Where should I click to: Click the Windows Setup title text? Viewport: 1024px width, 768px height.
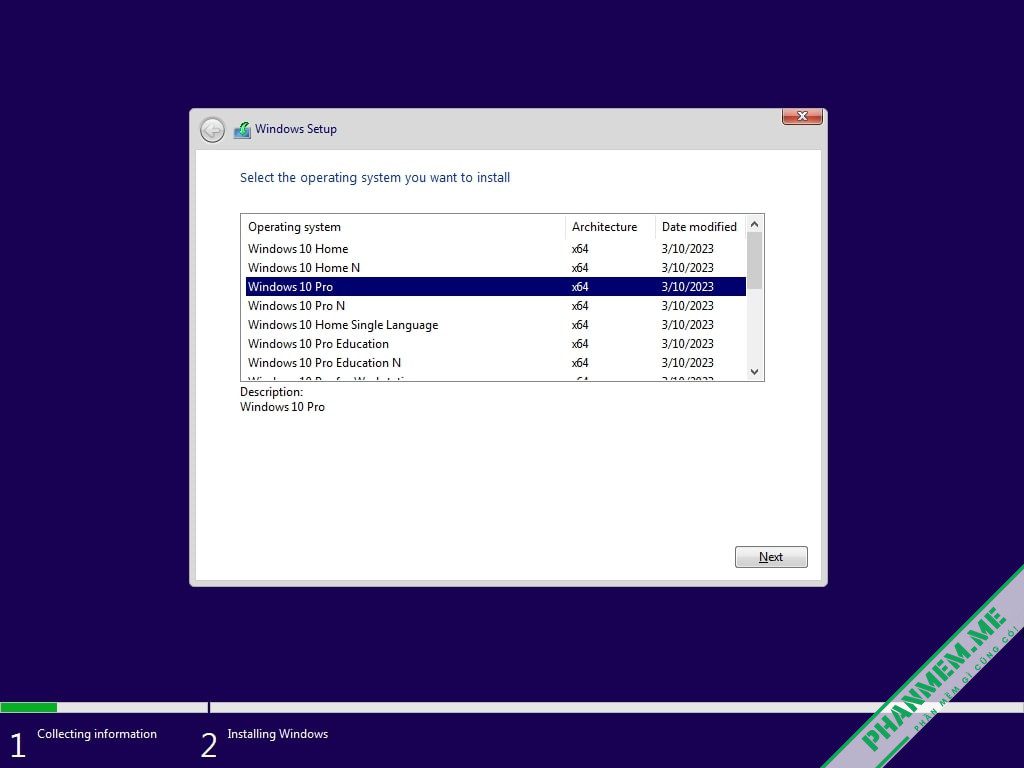click(x=296, y=129)
